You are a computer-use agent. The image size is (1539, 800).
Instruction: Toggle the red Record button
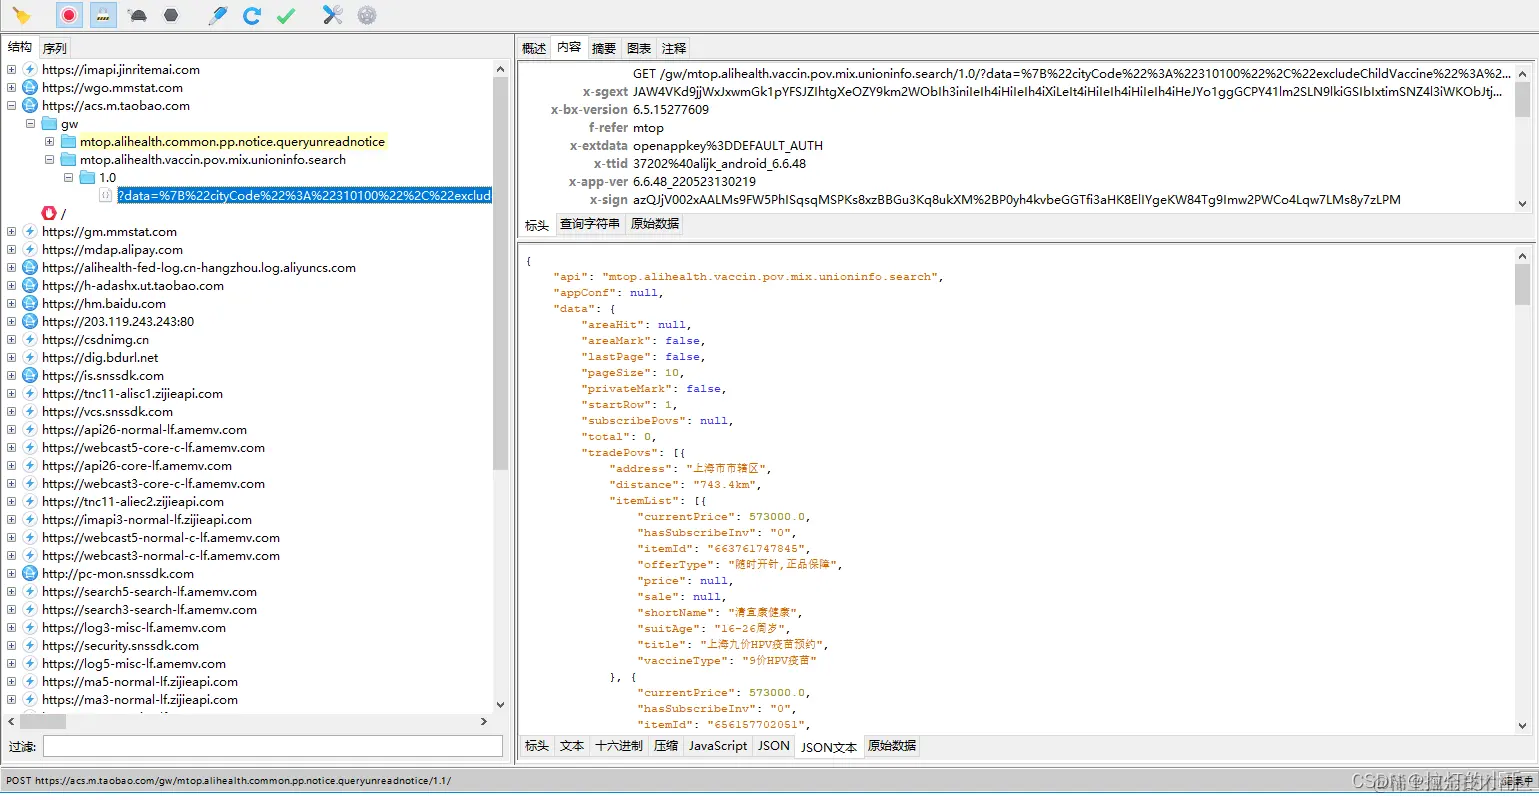69,15
